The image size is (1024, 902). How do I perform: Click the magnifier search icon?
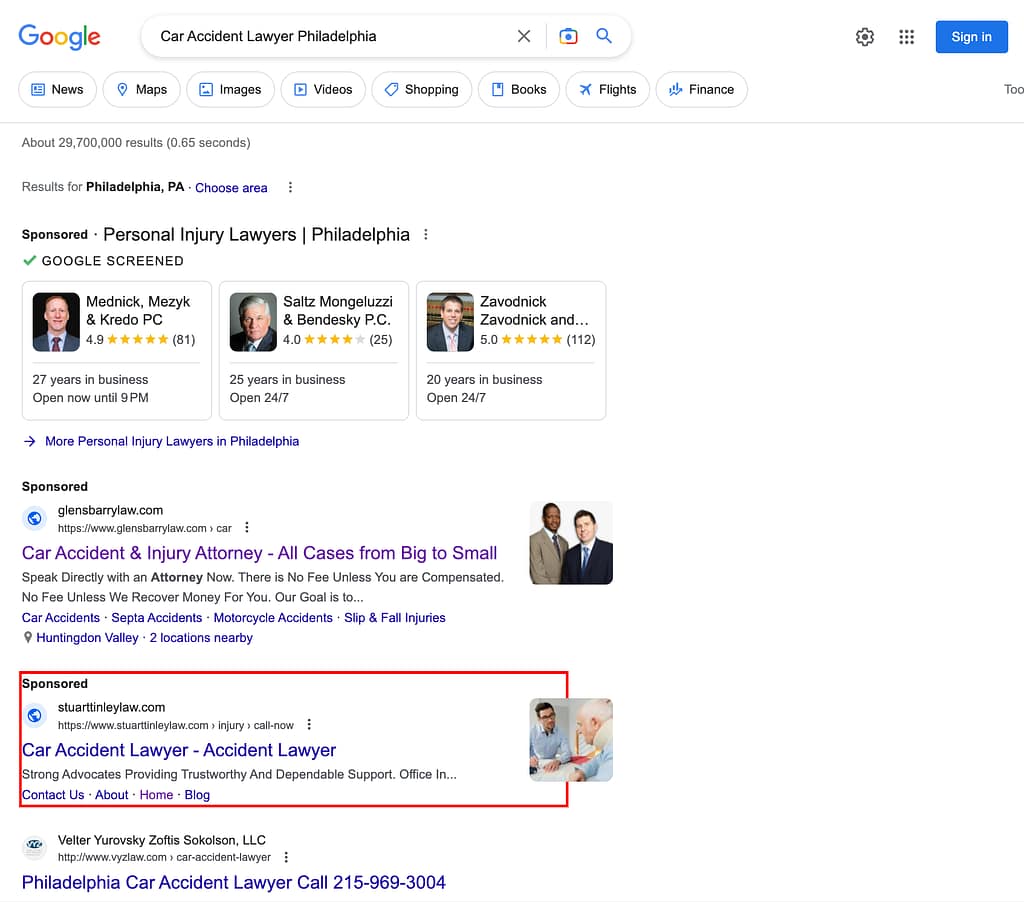click(x=604, y=36)
